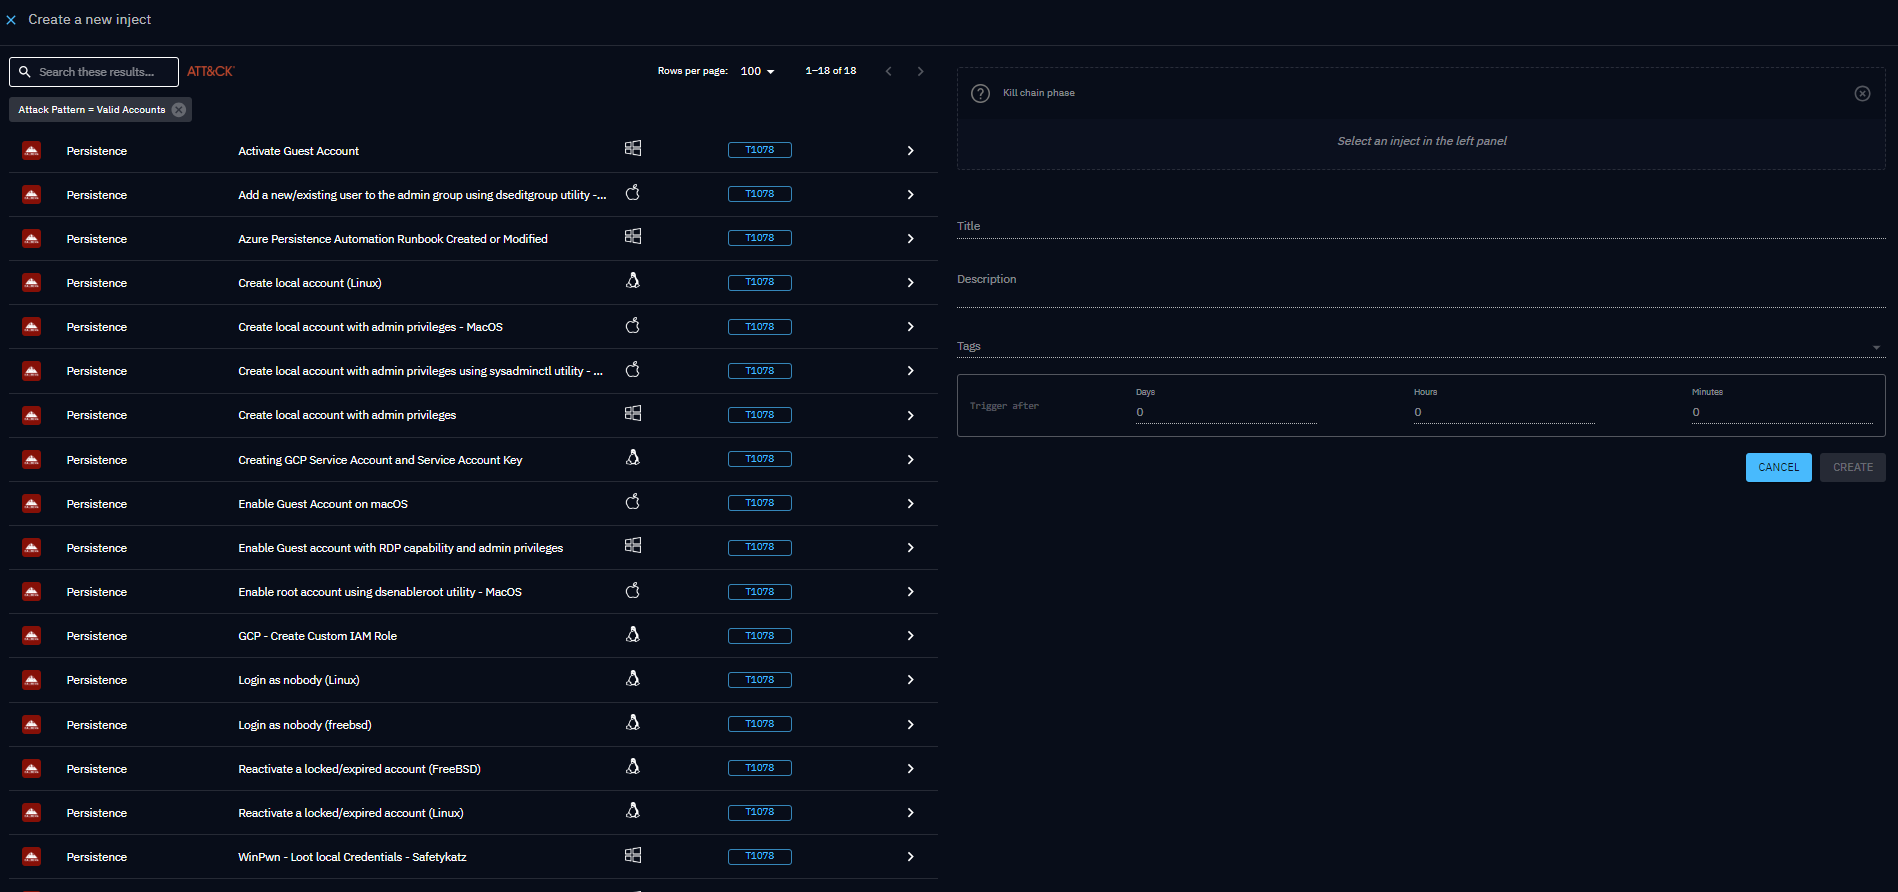Expand the GCP - Create Custom IAM Role row
The width and height of the screenshot is (1898, 892).
tap(910, 636)
